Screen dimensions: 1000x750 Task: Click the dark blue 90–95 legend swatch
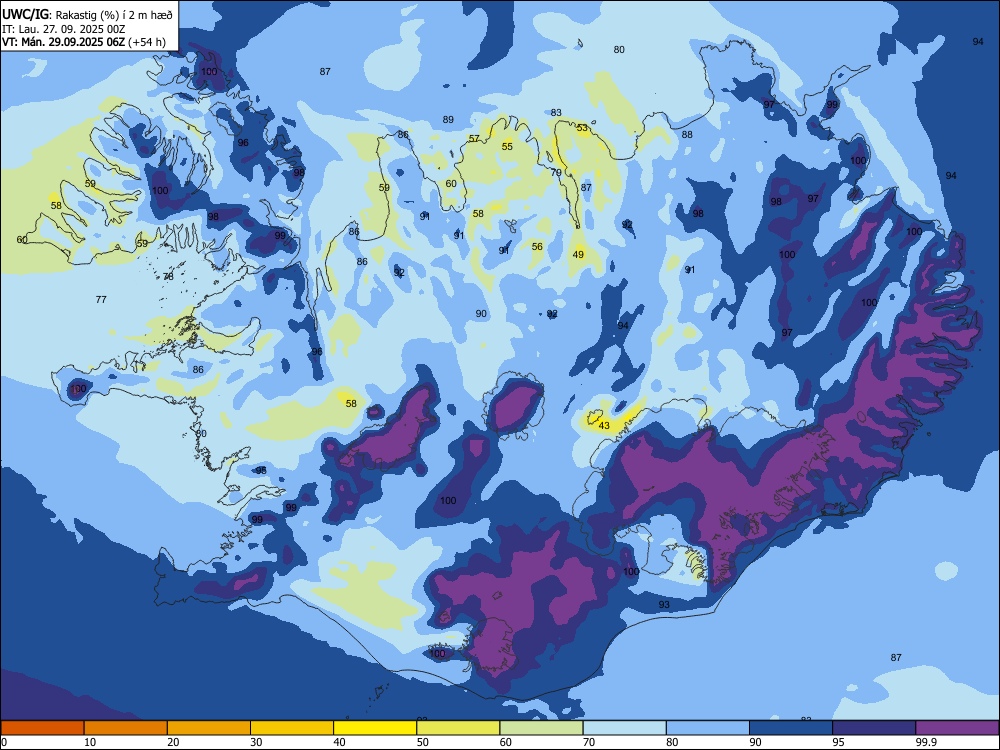point(791,728)
